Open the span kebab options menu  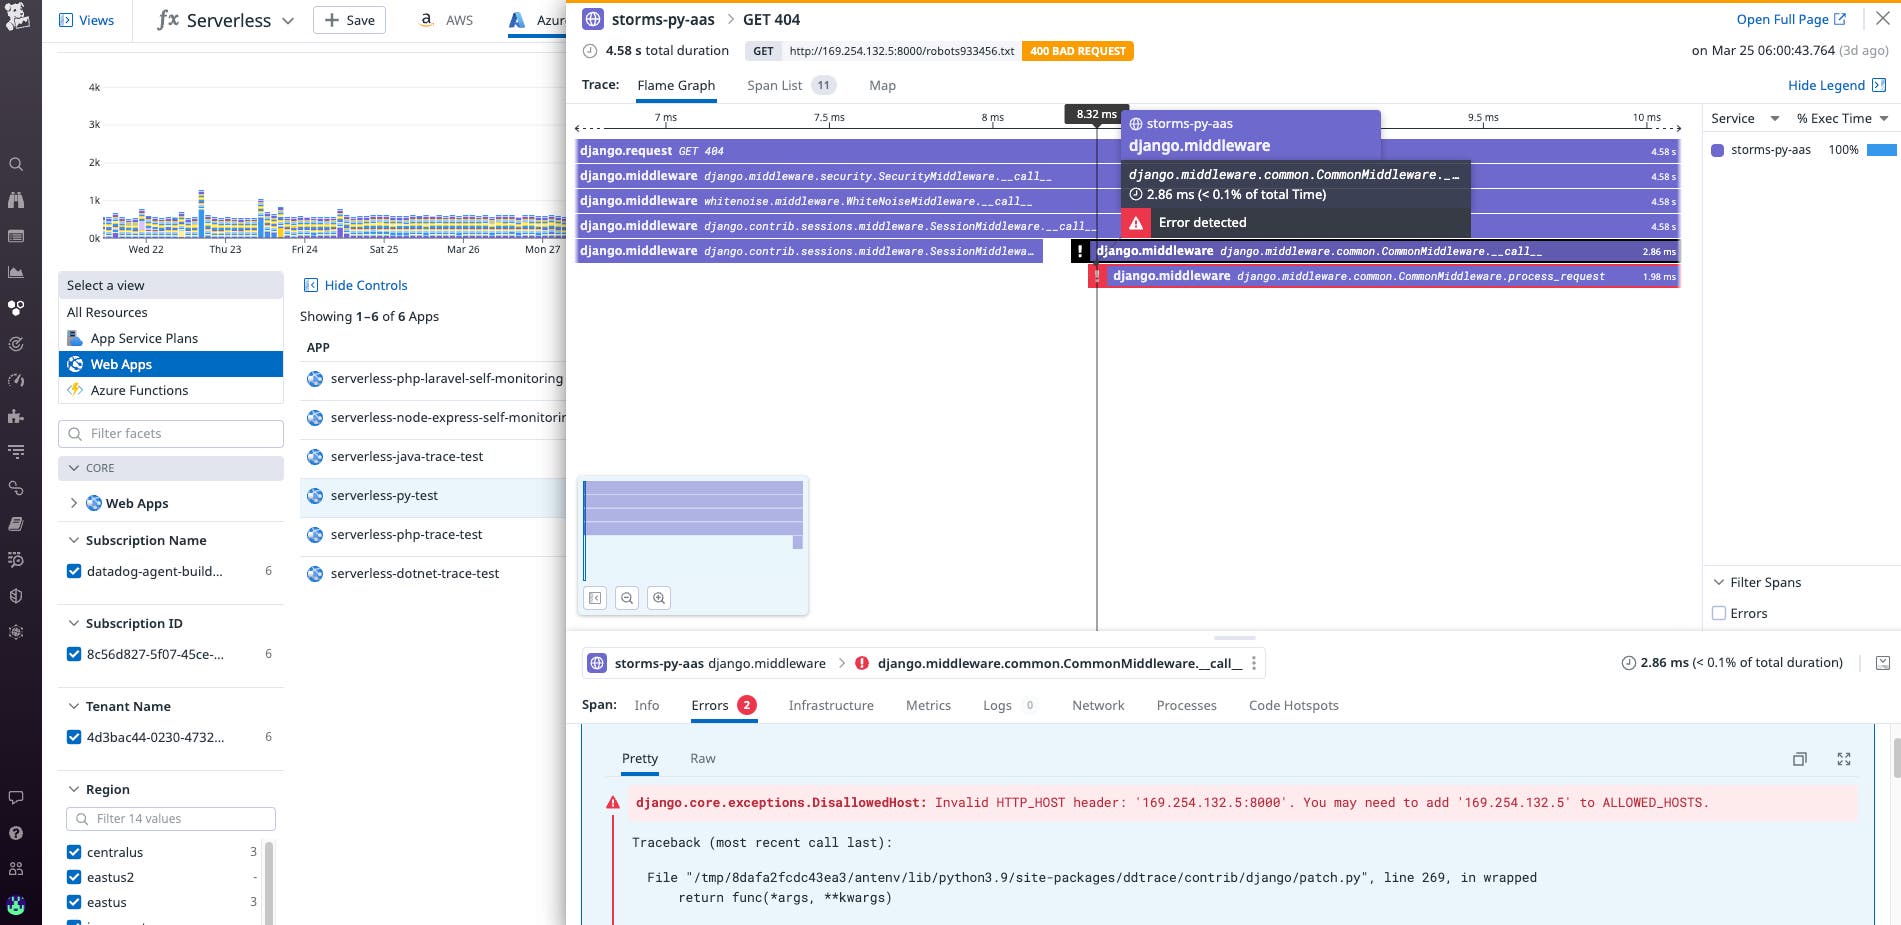[x=1253, y=663]
